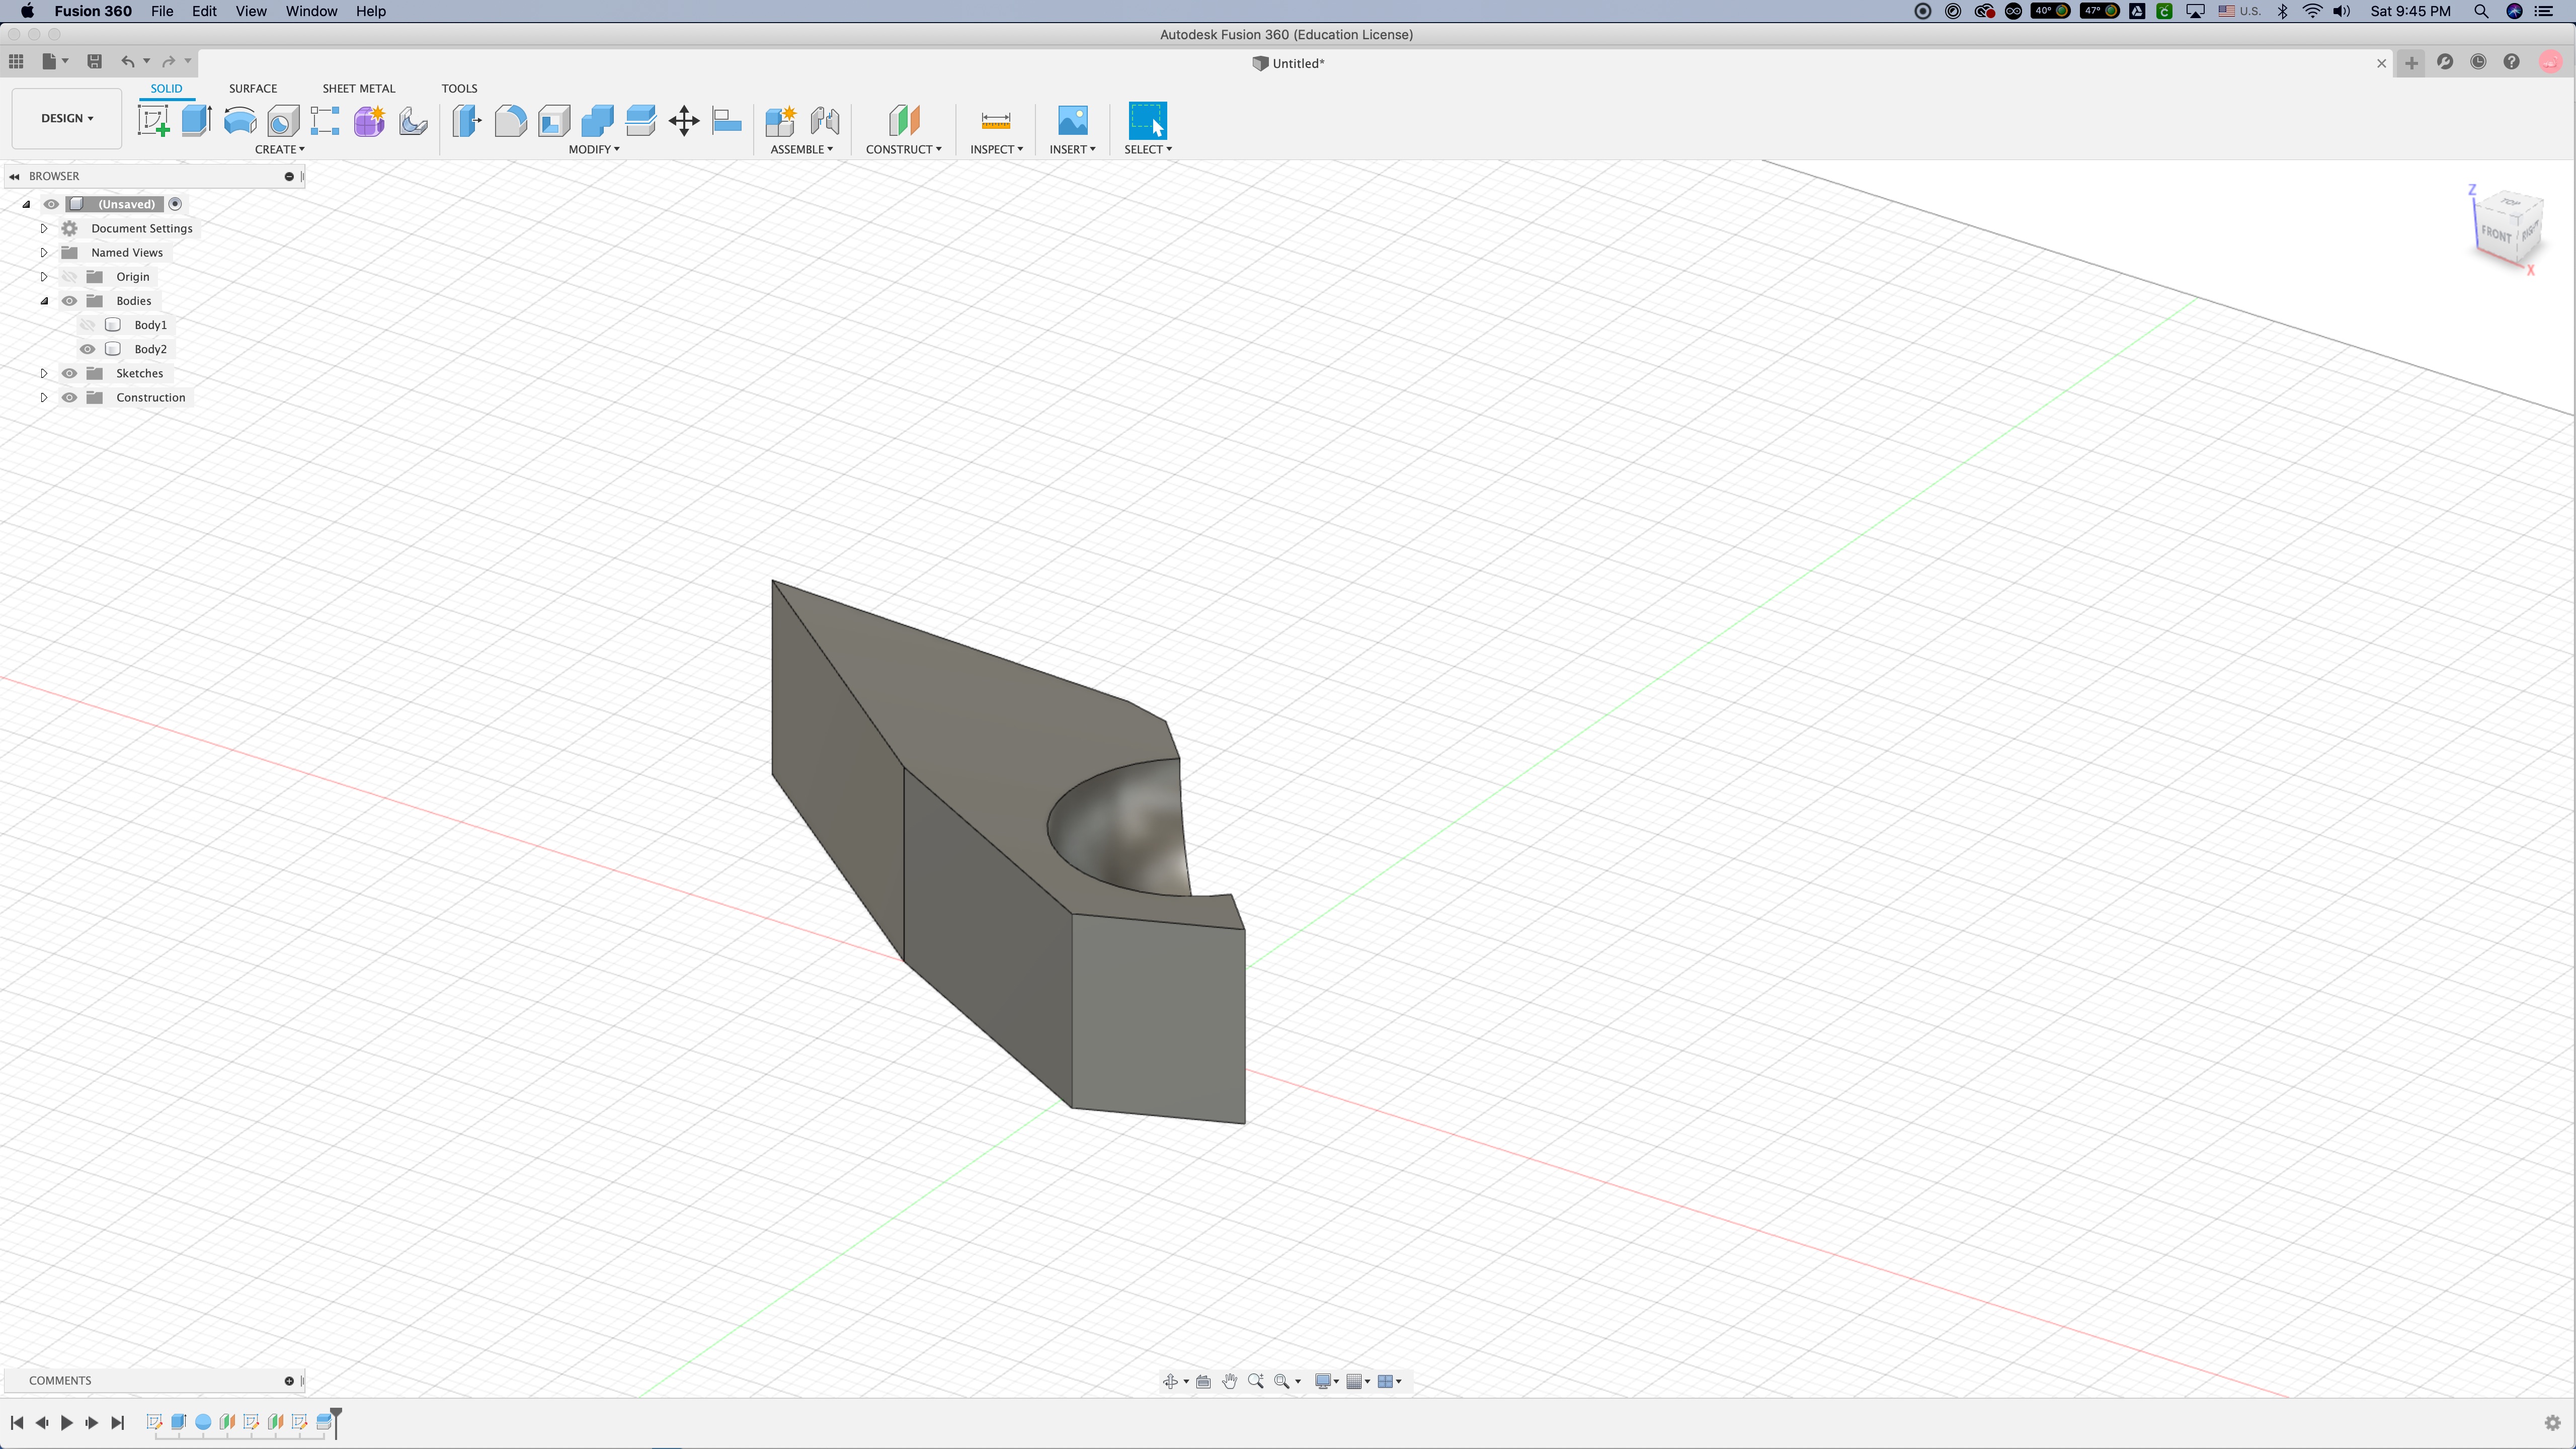
Task: Select the Align tool icon
Action: (727, 121)
